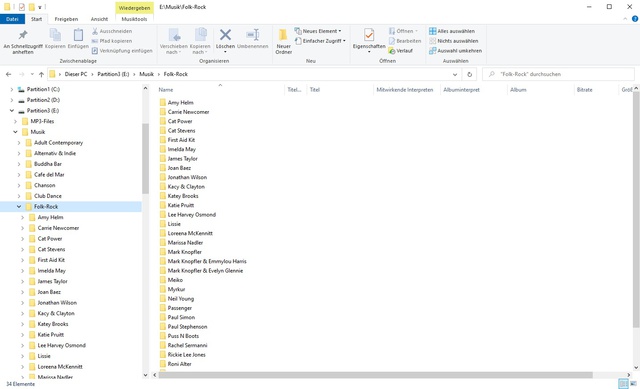Viewport: 640px width, 389px height.
Task: Go up one folder level
Action: 41,74
